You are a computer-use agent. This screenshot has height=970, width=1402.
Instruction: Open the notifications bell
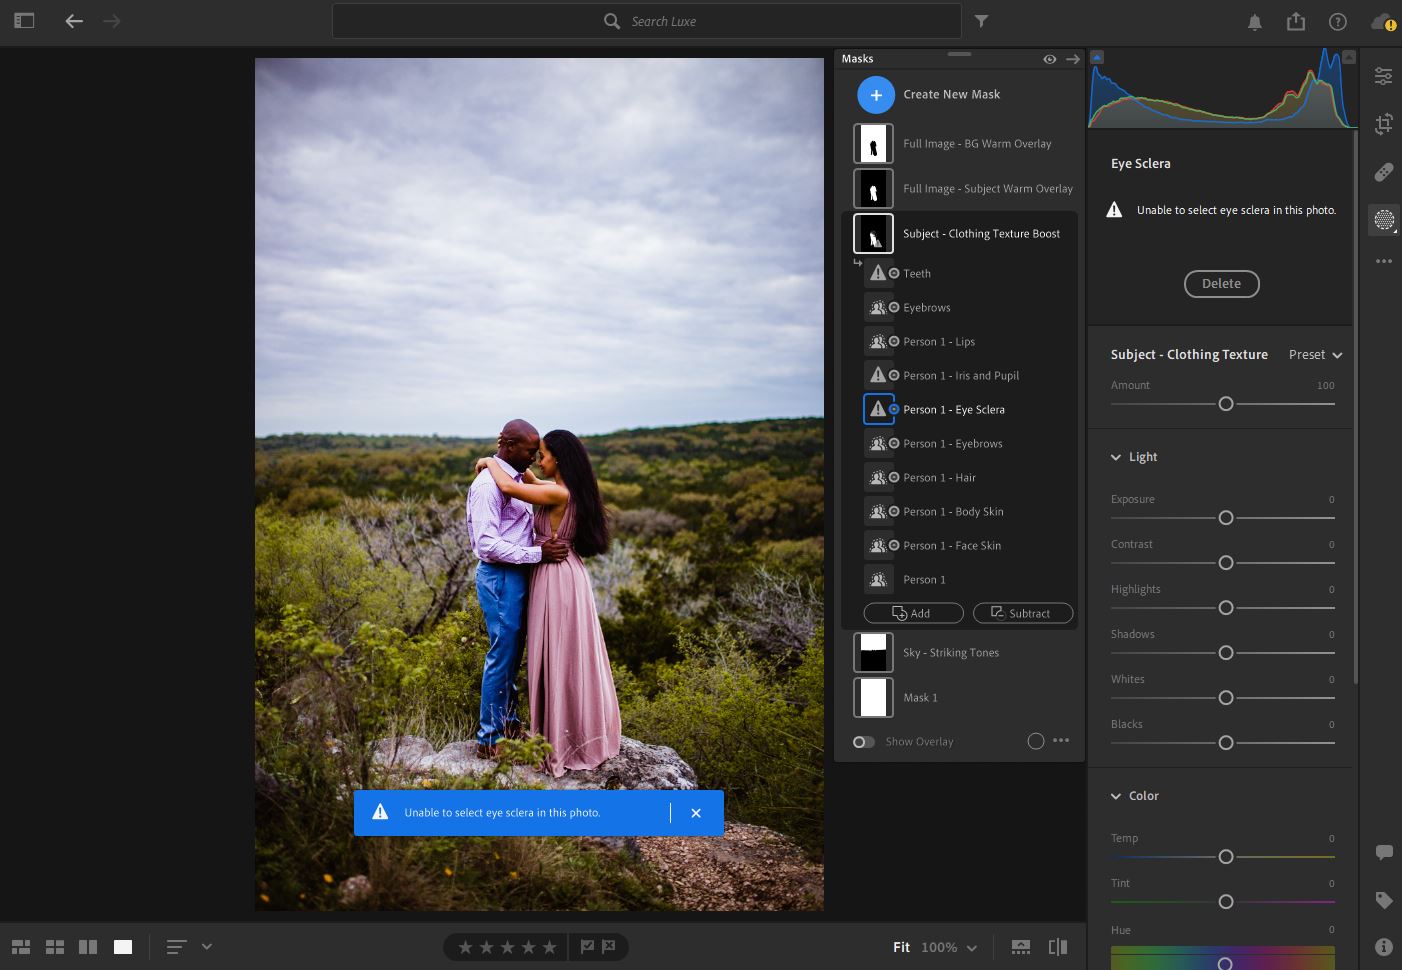coord(1254,22)
